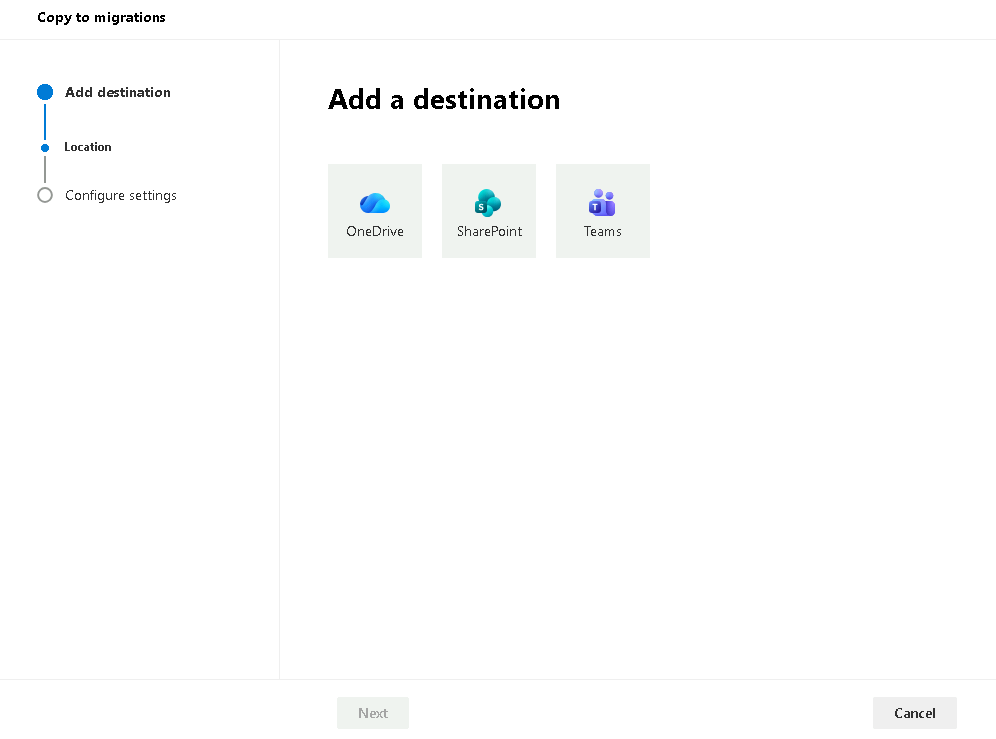Jump to Configure settings step
The height and width of the screenshot is (739, 996).
[121, 195]
